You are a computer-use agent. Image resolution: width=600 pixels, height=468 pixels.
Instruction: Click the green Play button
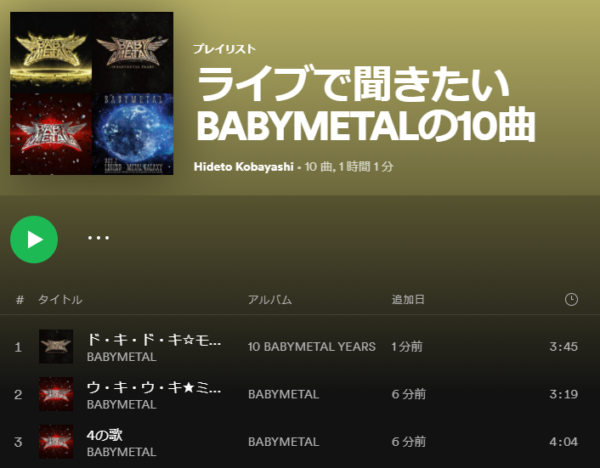[x=34, y=240]
